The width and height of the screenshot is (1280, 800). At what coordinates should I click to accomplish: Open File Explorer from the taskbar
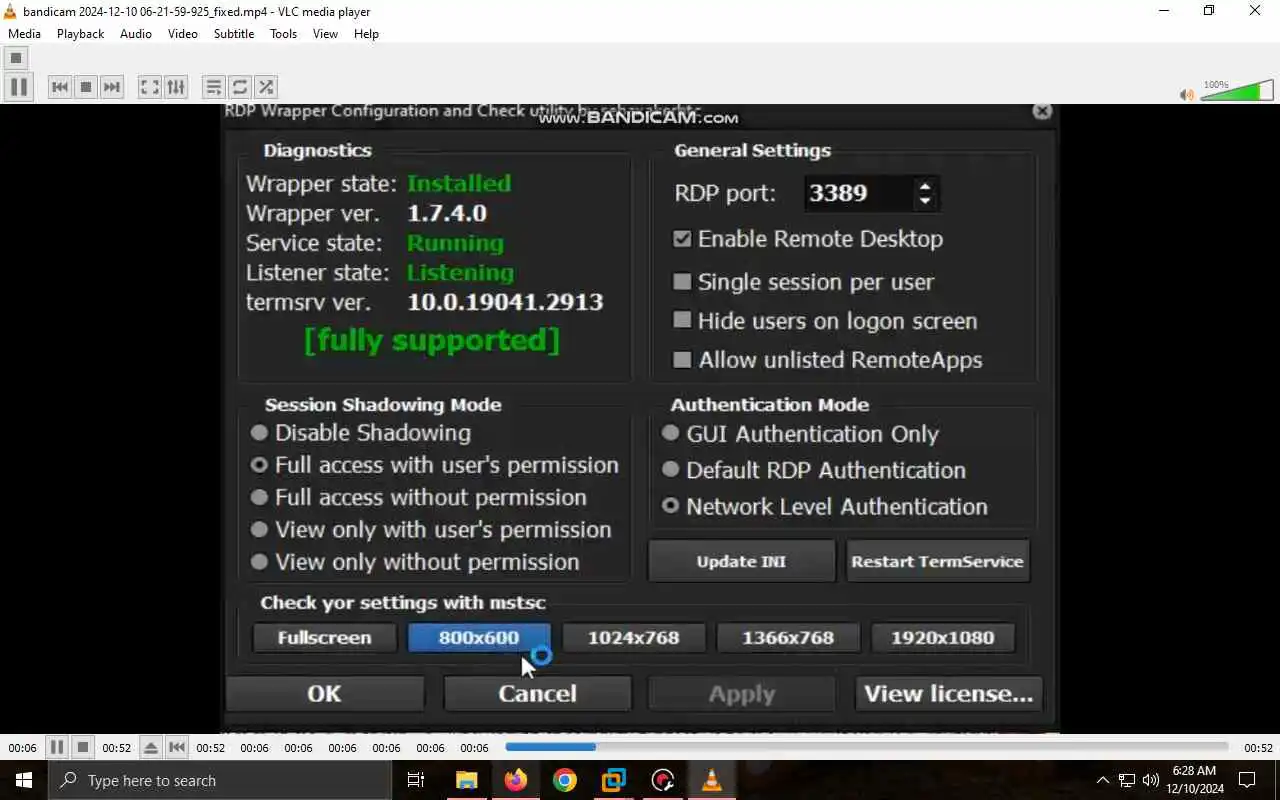[467, 780]
